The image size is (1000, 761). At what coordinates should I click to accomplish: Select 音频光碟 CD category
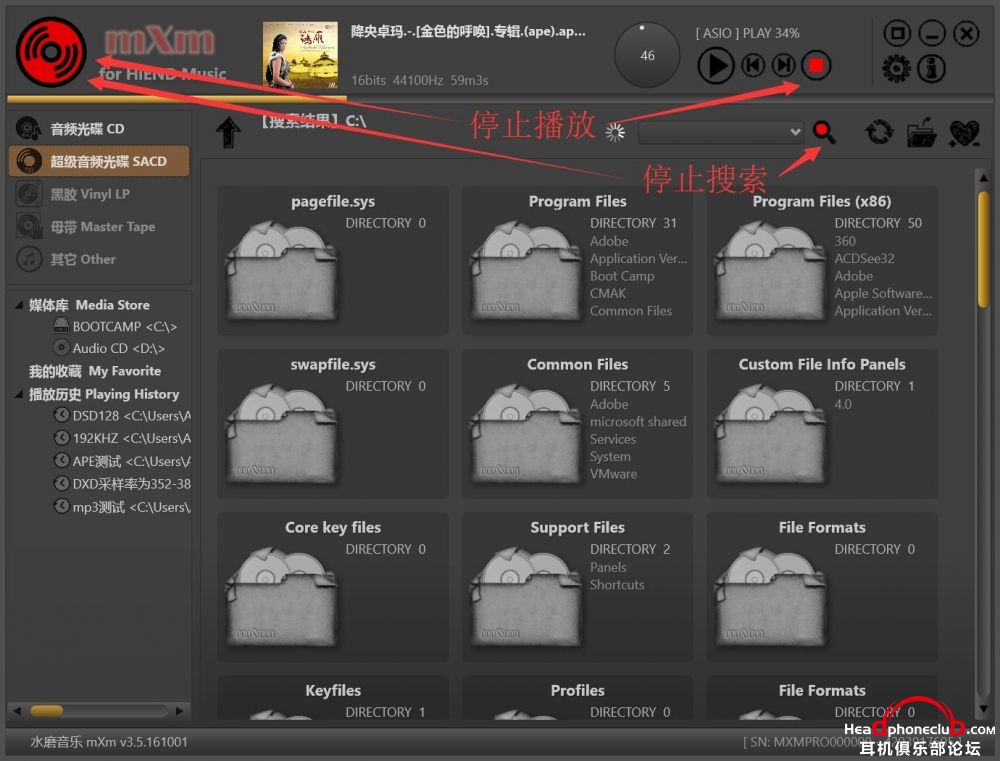tap(99, 129)
